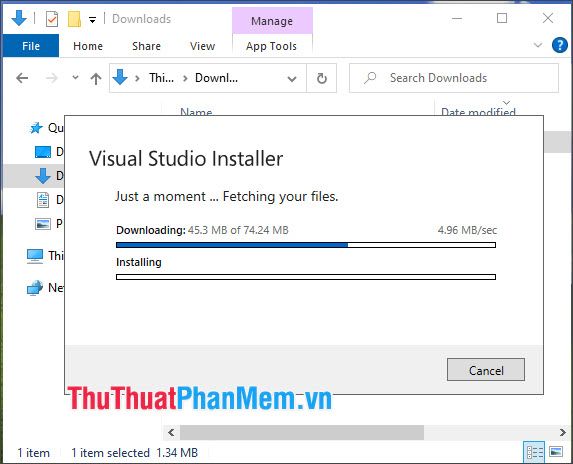Open Explorer Help question mark icon
Image resolution: width=573 pixels, height=464 pixels.
[x=559, y=45]
